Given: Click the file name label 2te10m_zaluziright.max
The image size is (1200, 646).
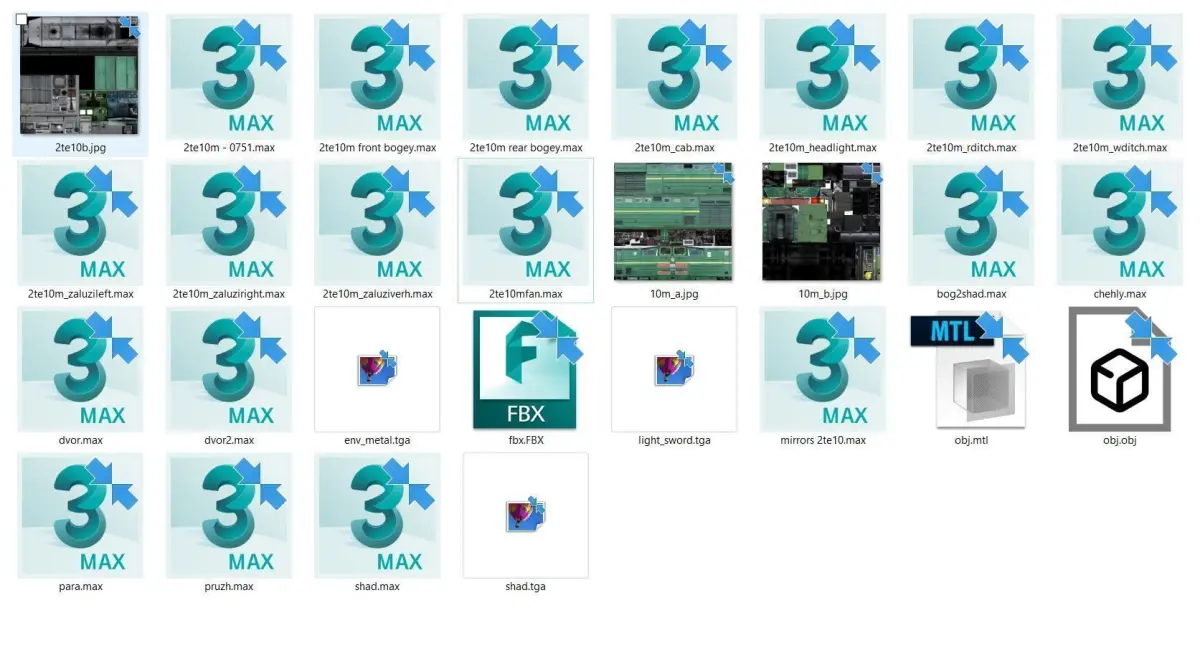Looking at the screenshot, I should click(x=229, y=294).
